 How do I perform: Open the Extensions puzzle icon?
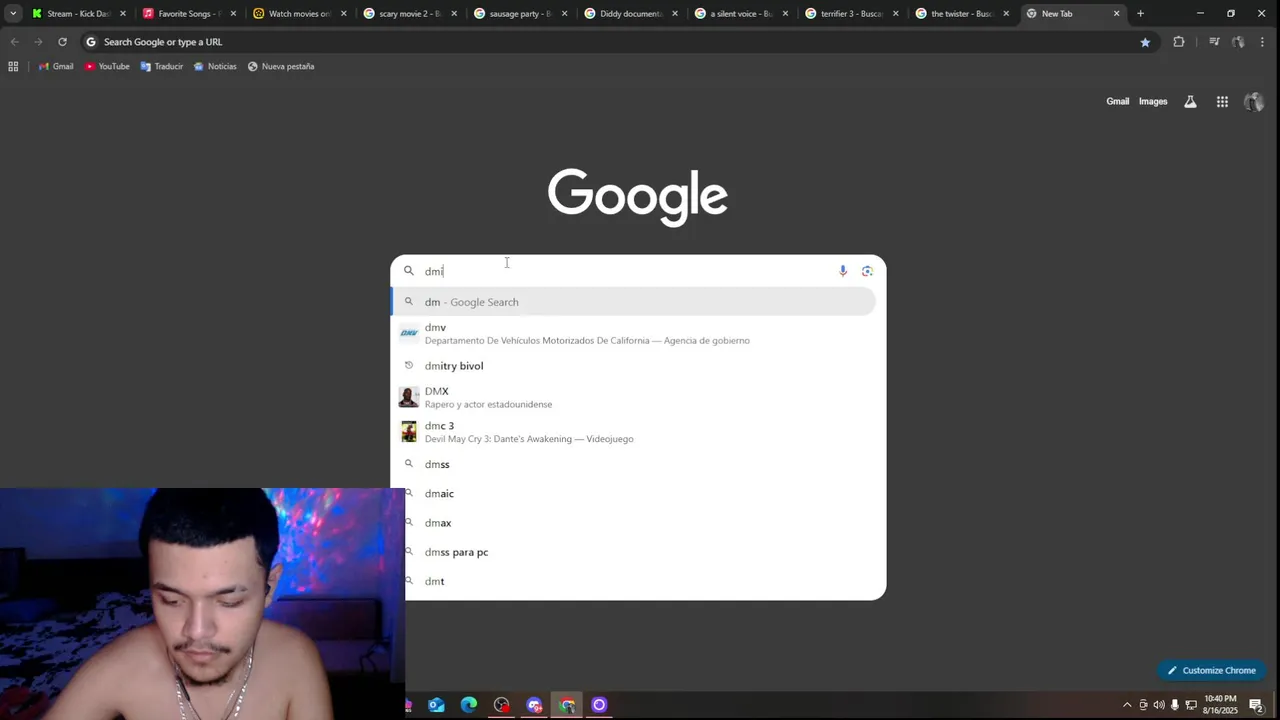pos(1179,42)
